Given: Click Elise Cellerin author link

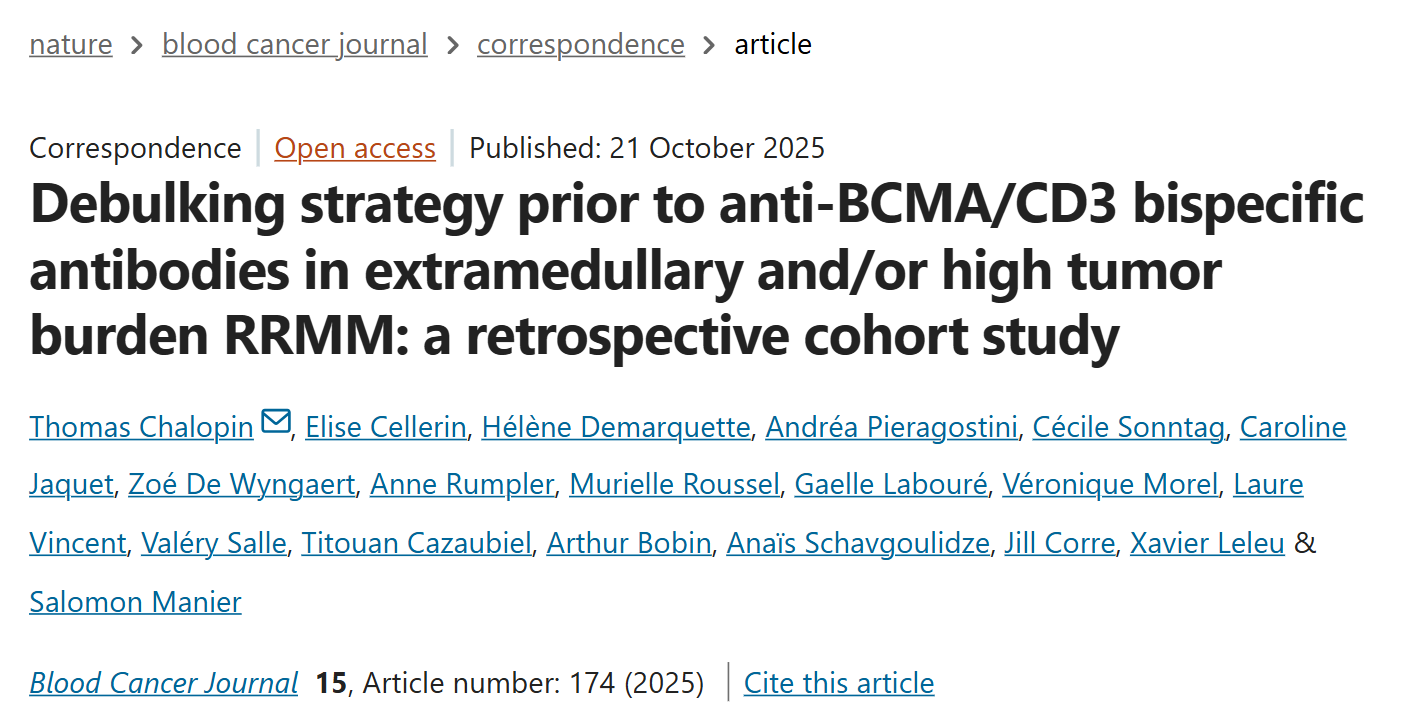Looking at the screenshot, I should pos(385,427).
